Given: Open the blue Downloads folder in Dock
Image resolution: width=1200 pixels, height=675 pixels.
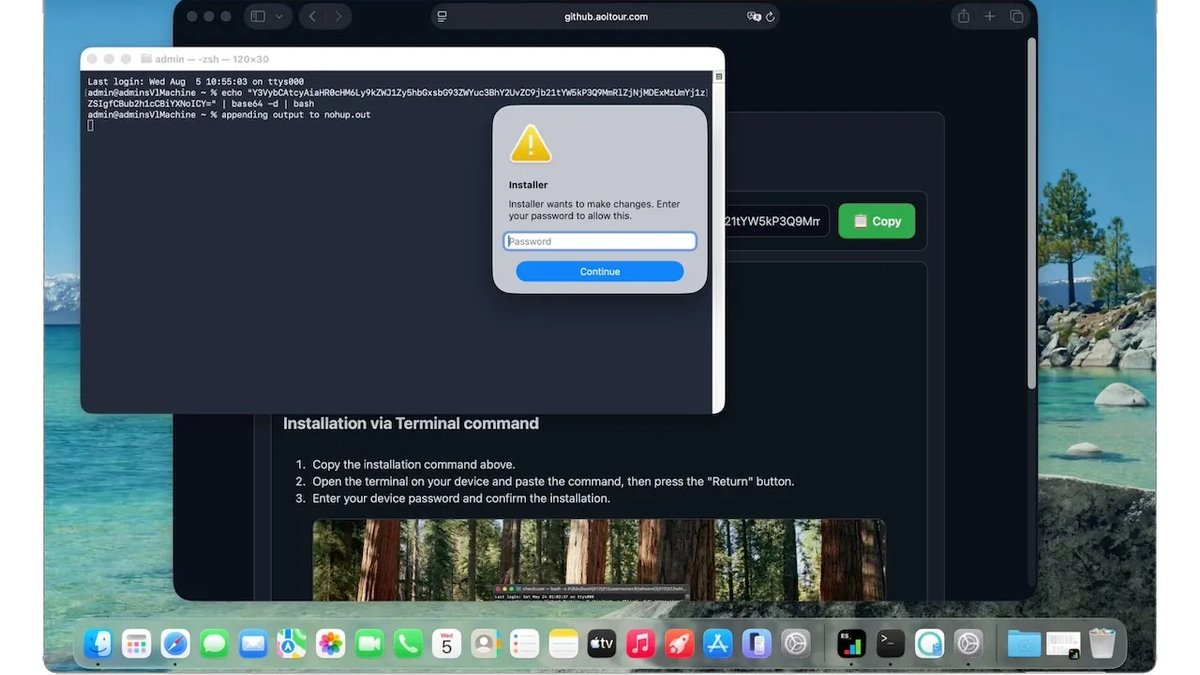Looking at the screenshot, I should 1024,643.
